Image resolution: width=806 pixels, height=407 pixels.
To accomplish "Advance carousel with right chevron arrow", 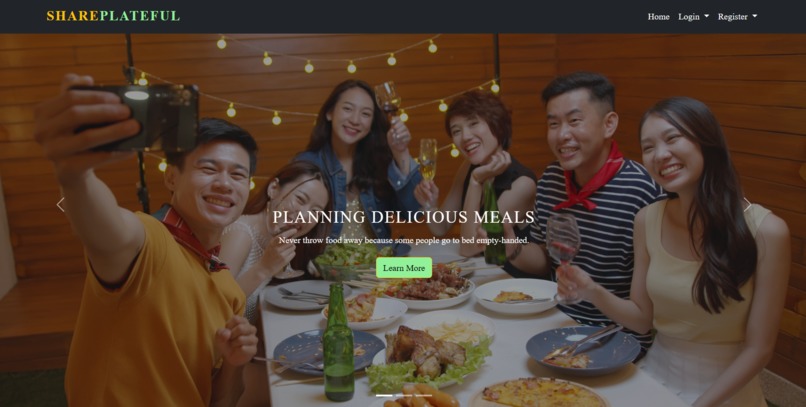I will point(747,205).
